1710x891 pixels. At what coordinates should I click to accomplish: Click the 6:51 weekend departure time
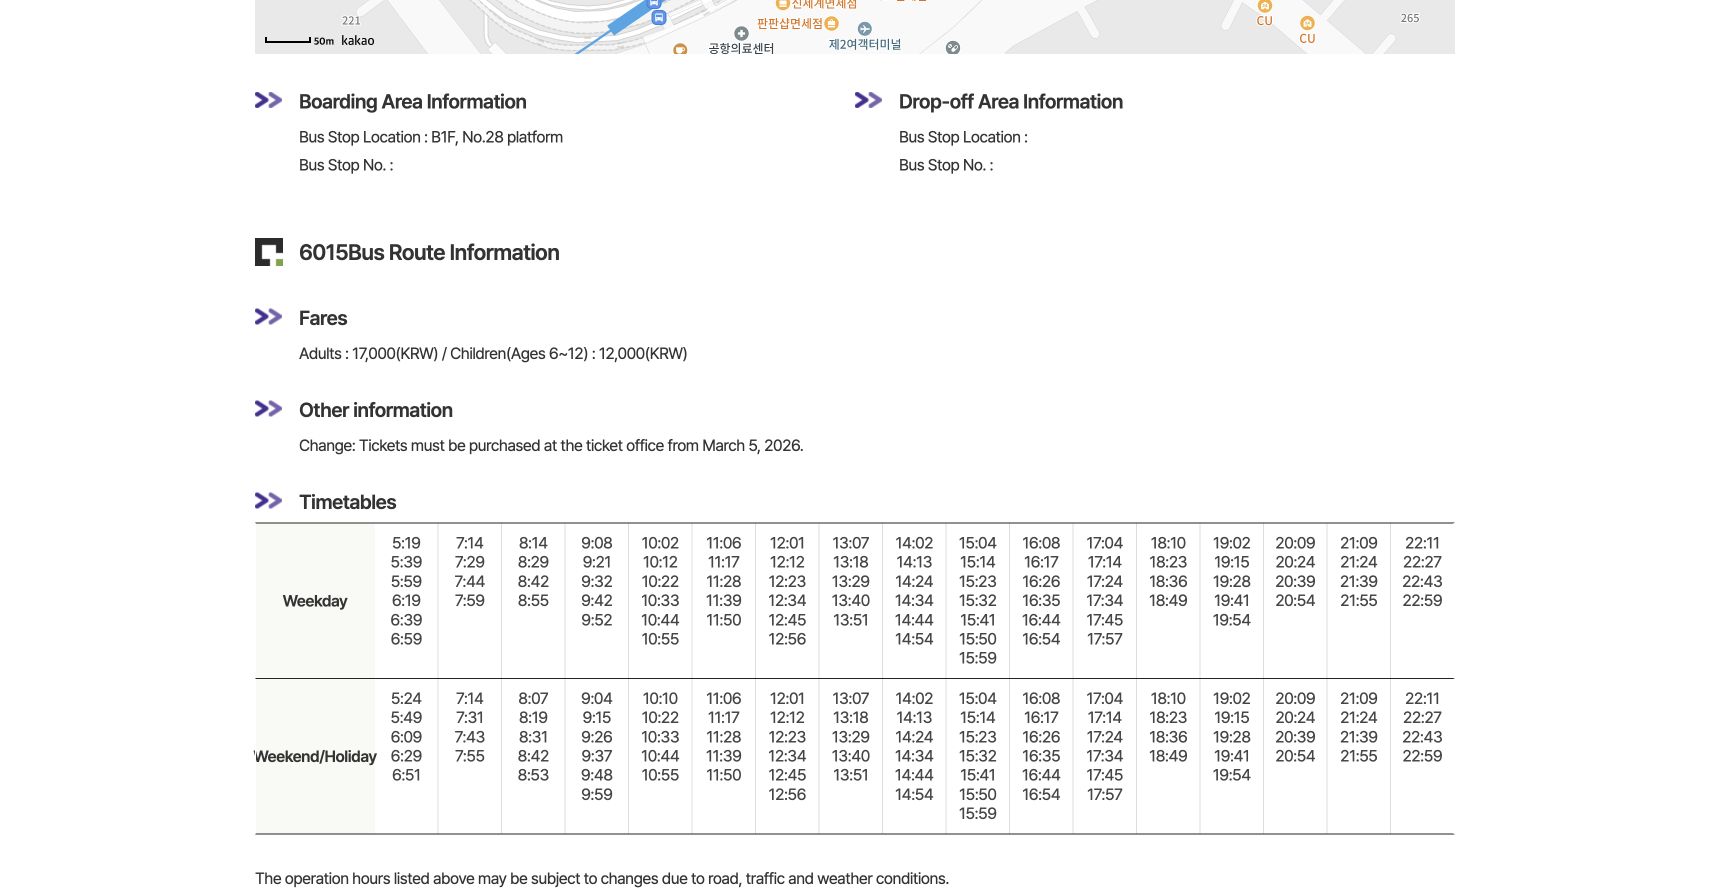pyautogui.click(x=406, y=775)
